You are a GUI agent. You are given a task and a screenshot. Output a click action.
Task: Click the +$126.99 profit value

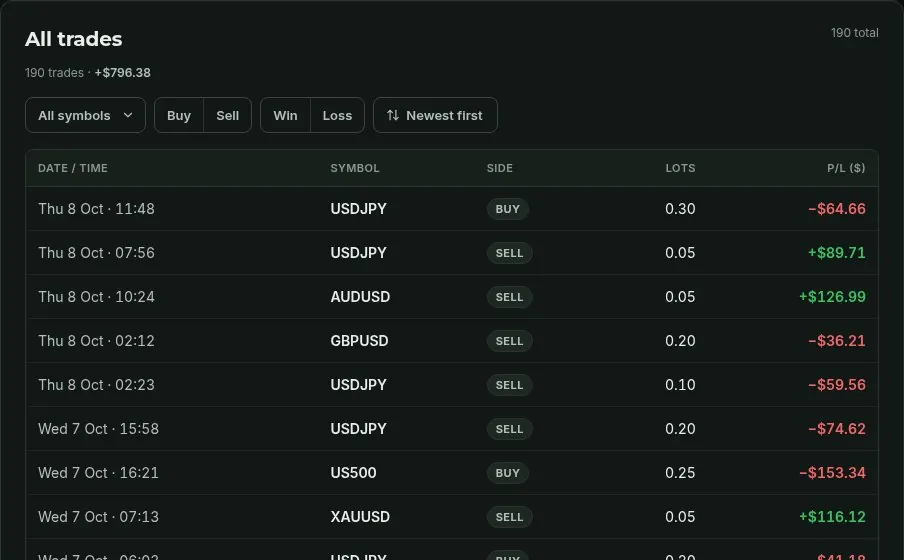click(x=832, y=297)
